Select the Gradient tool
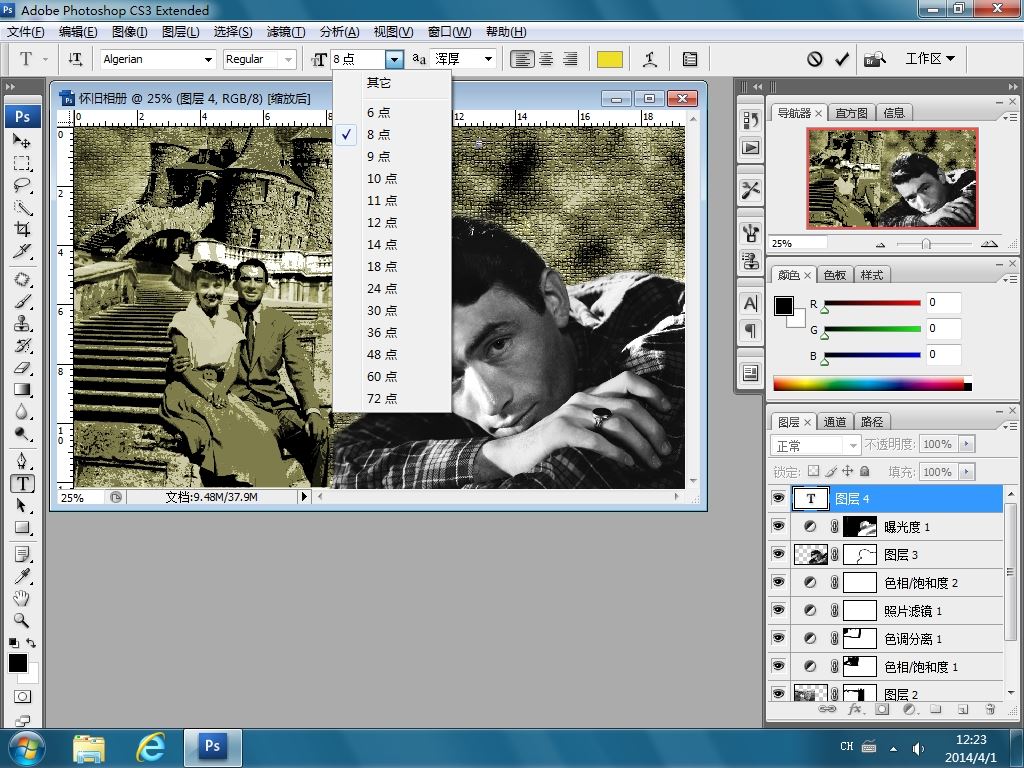This screenshot has width=1024, height=768. coord(22,390)
